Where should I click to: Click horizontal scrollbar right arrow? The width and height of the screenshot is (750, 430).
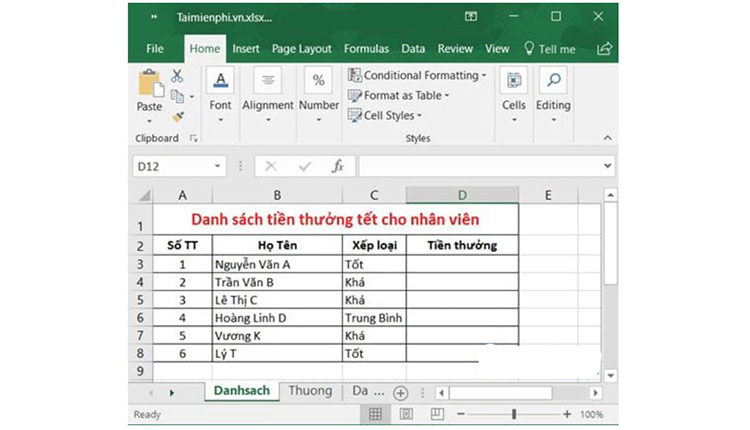(596, 393)
